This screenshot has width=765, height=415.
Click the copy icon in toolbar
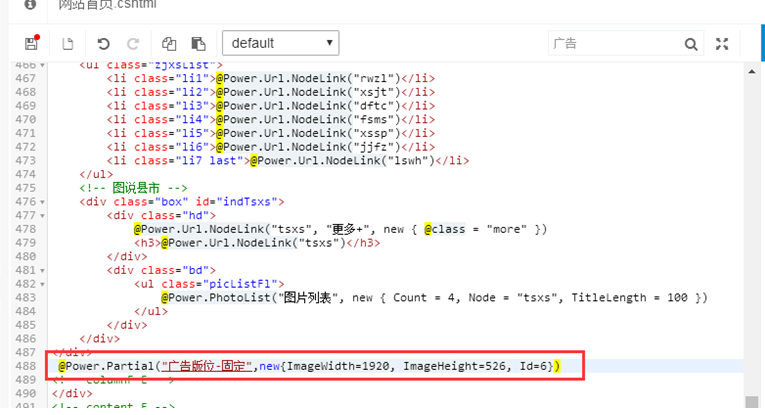[169, 44]
